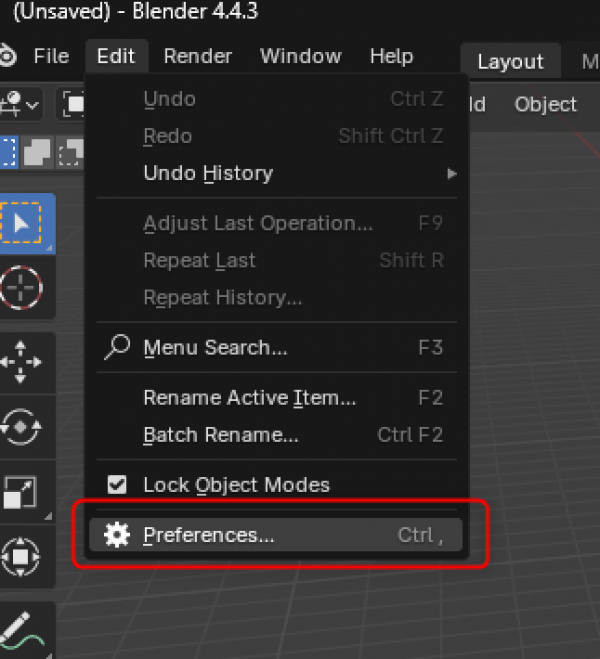The width and height of the screenshot is (600, 659).
Task: Switch to the Layout workspace tab
Action: (509, 61)
